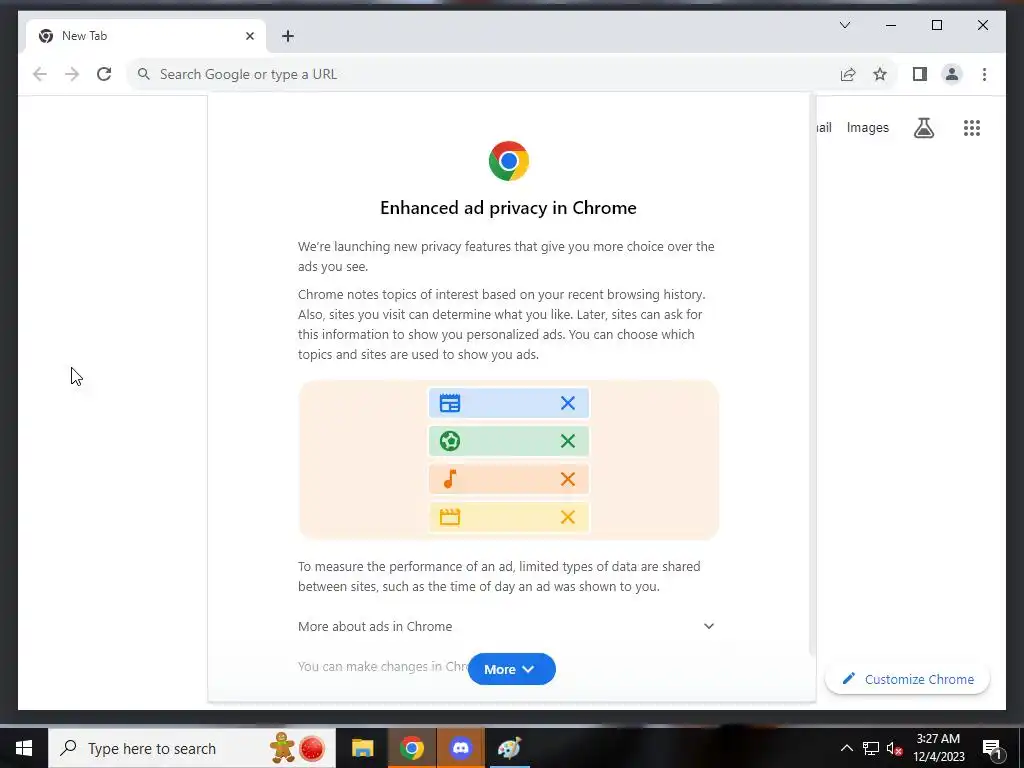Click the blue More button
The height and width of the screenshot is (768, 1024).
pos(511,669)
